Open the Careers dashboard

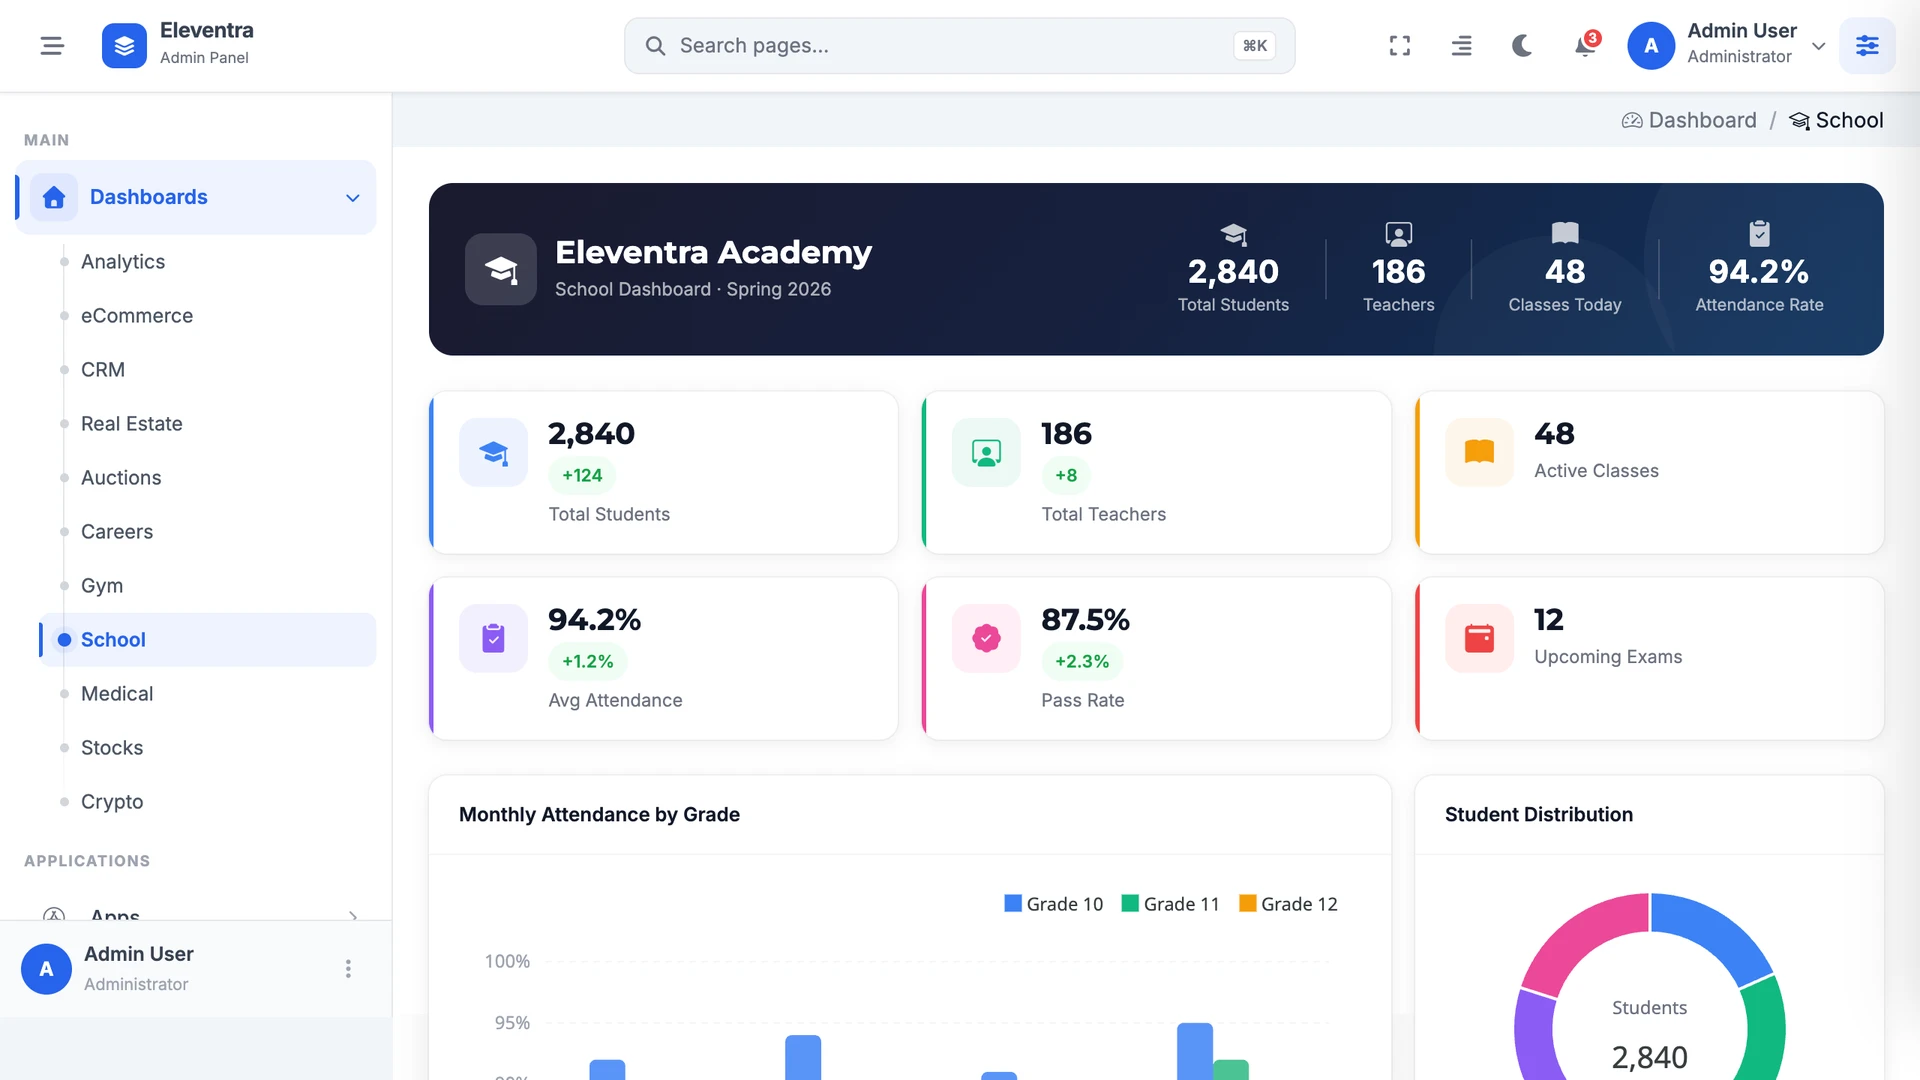(x=117, y=532)
